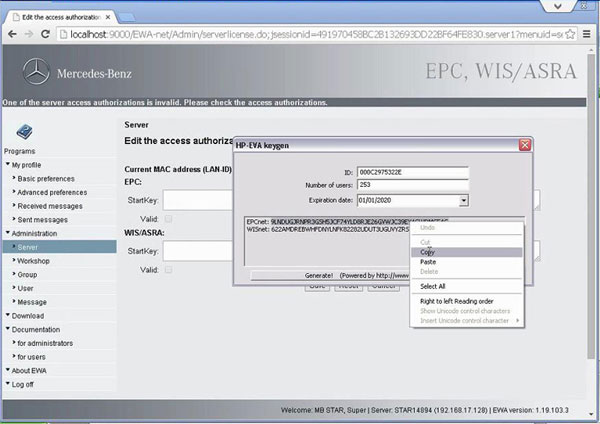
Task: Bookmark page with the star icon
Action: pos(570,34)
